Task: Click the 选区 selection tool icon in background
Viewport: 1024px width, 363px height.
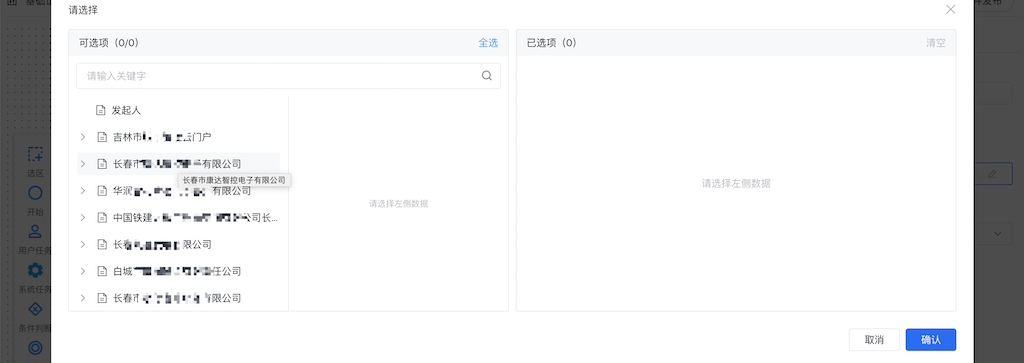Action: (x=35, y=155)
